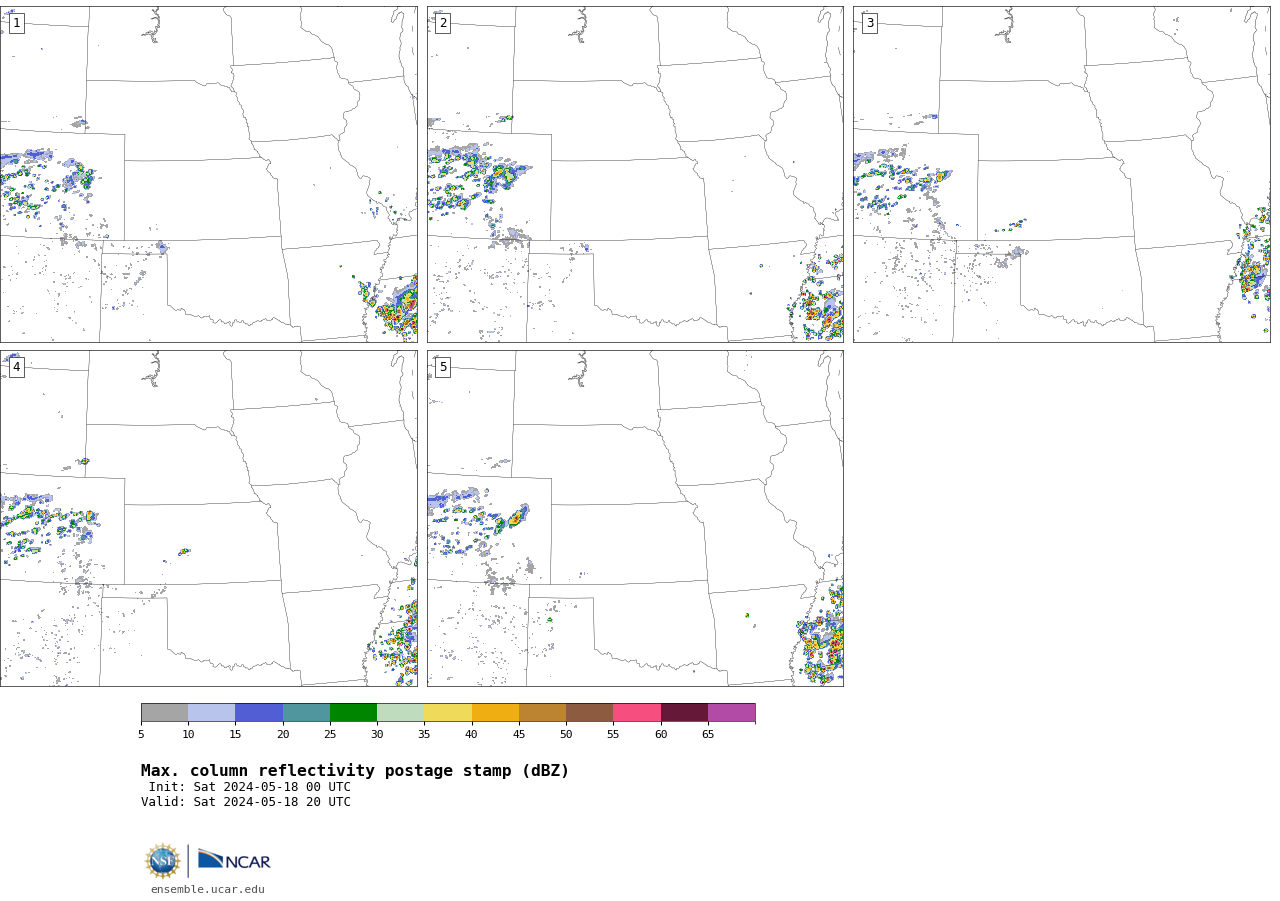Click the panel number label 3
This screenshot has width=1280, height=901.
pos(869,23)
